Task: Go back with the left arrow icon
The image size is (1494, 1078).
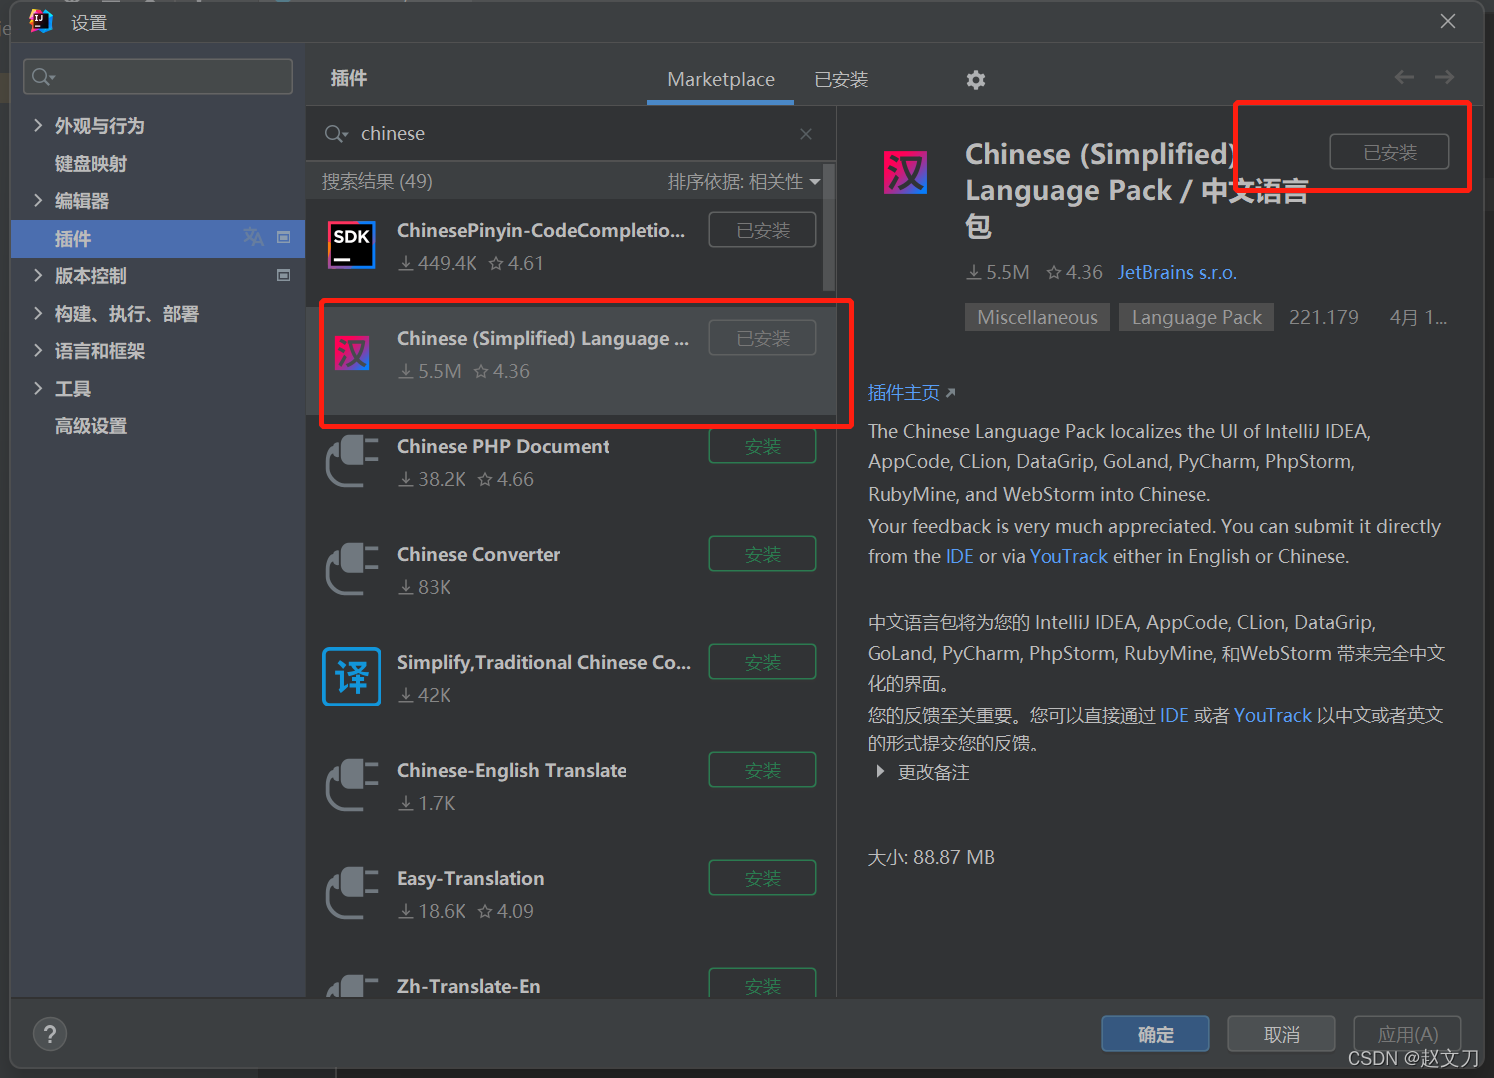Action: point(1404,77)
